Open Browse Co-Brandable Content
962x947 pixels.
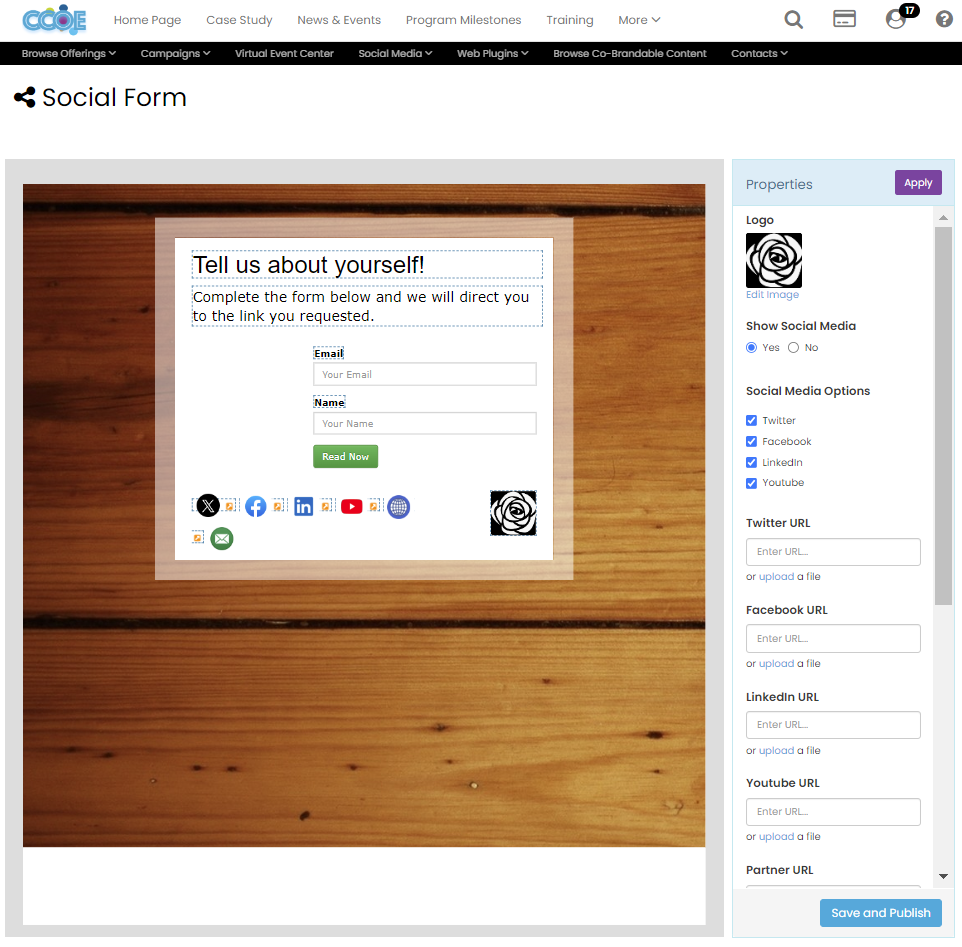click(x=629, y=53)
